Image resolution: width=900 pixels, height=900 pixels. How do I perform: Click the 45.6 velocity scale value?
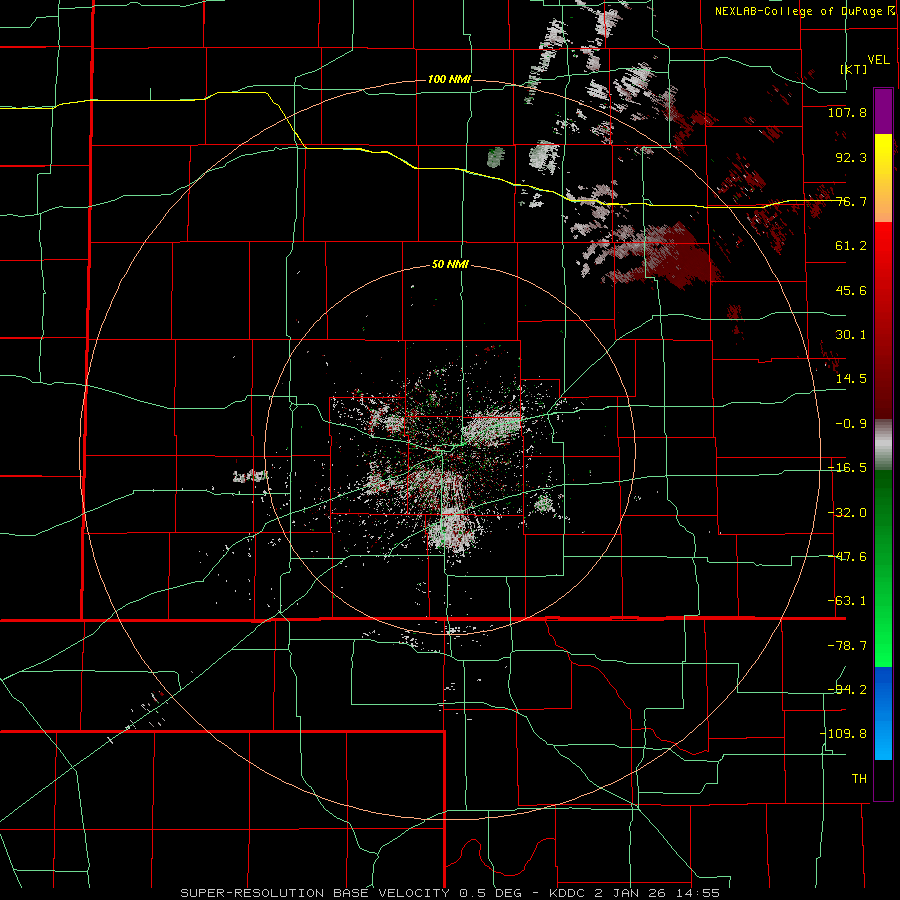click(851, 290)
